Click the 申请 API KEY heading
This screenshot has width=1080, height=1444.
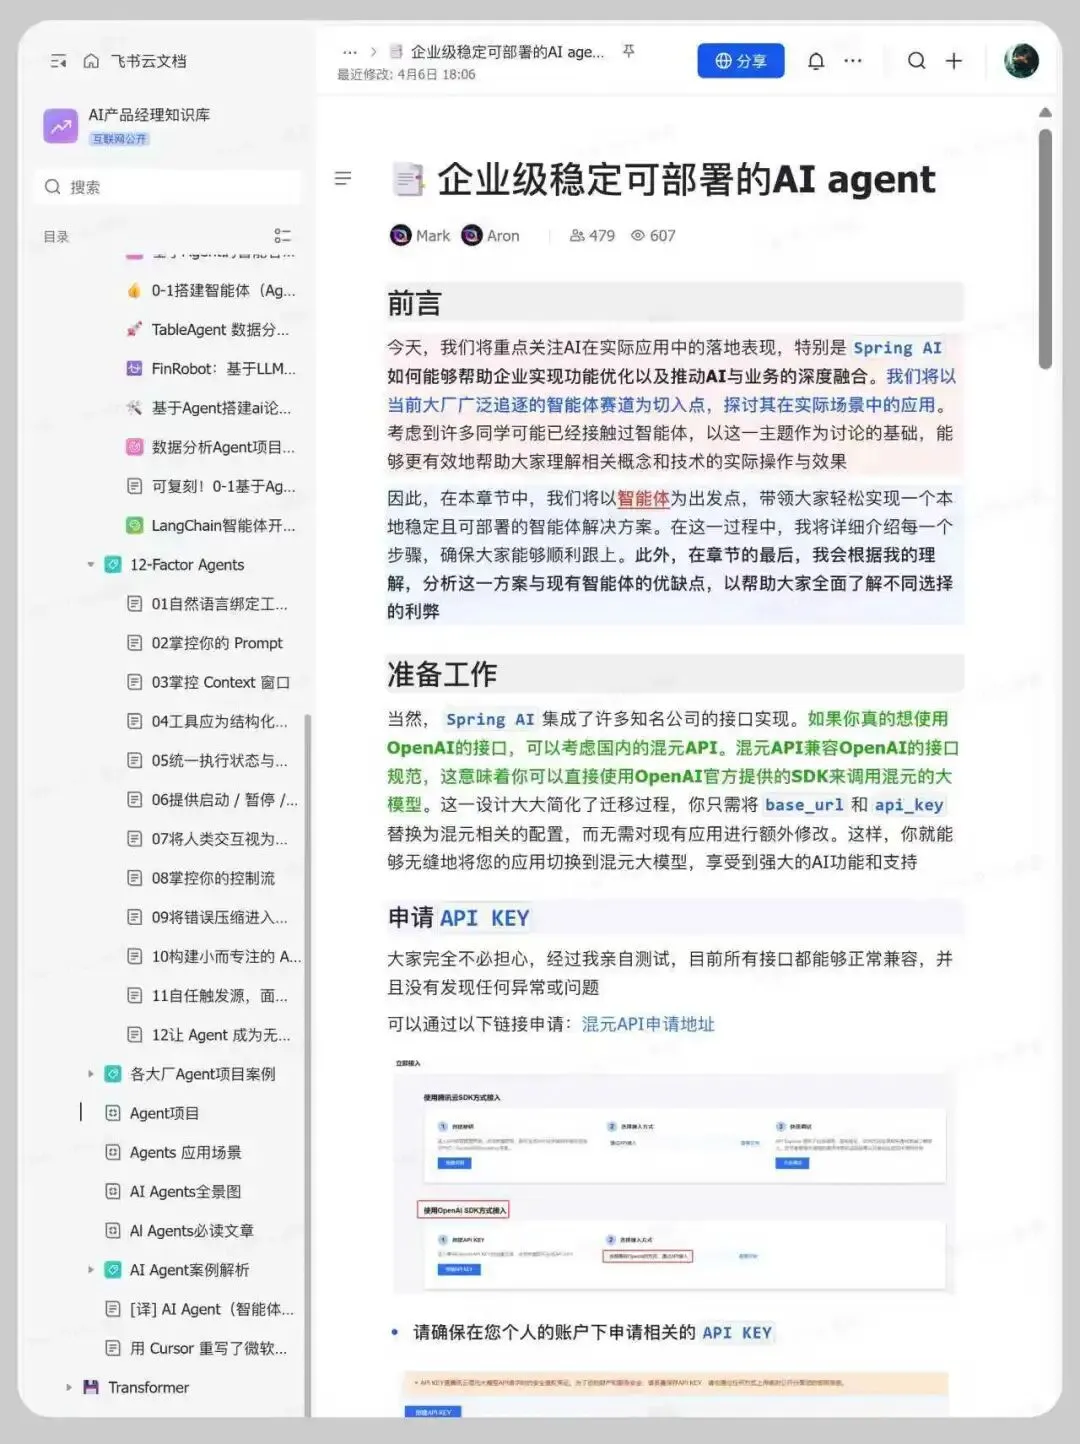point(458,918)
